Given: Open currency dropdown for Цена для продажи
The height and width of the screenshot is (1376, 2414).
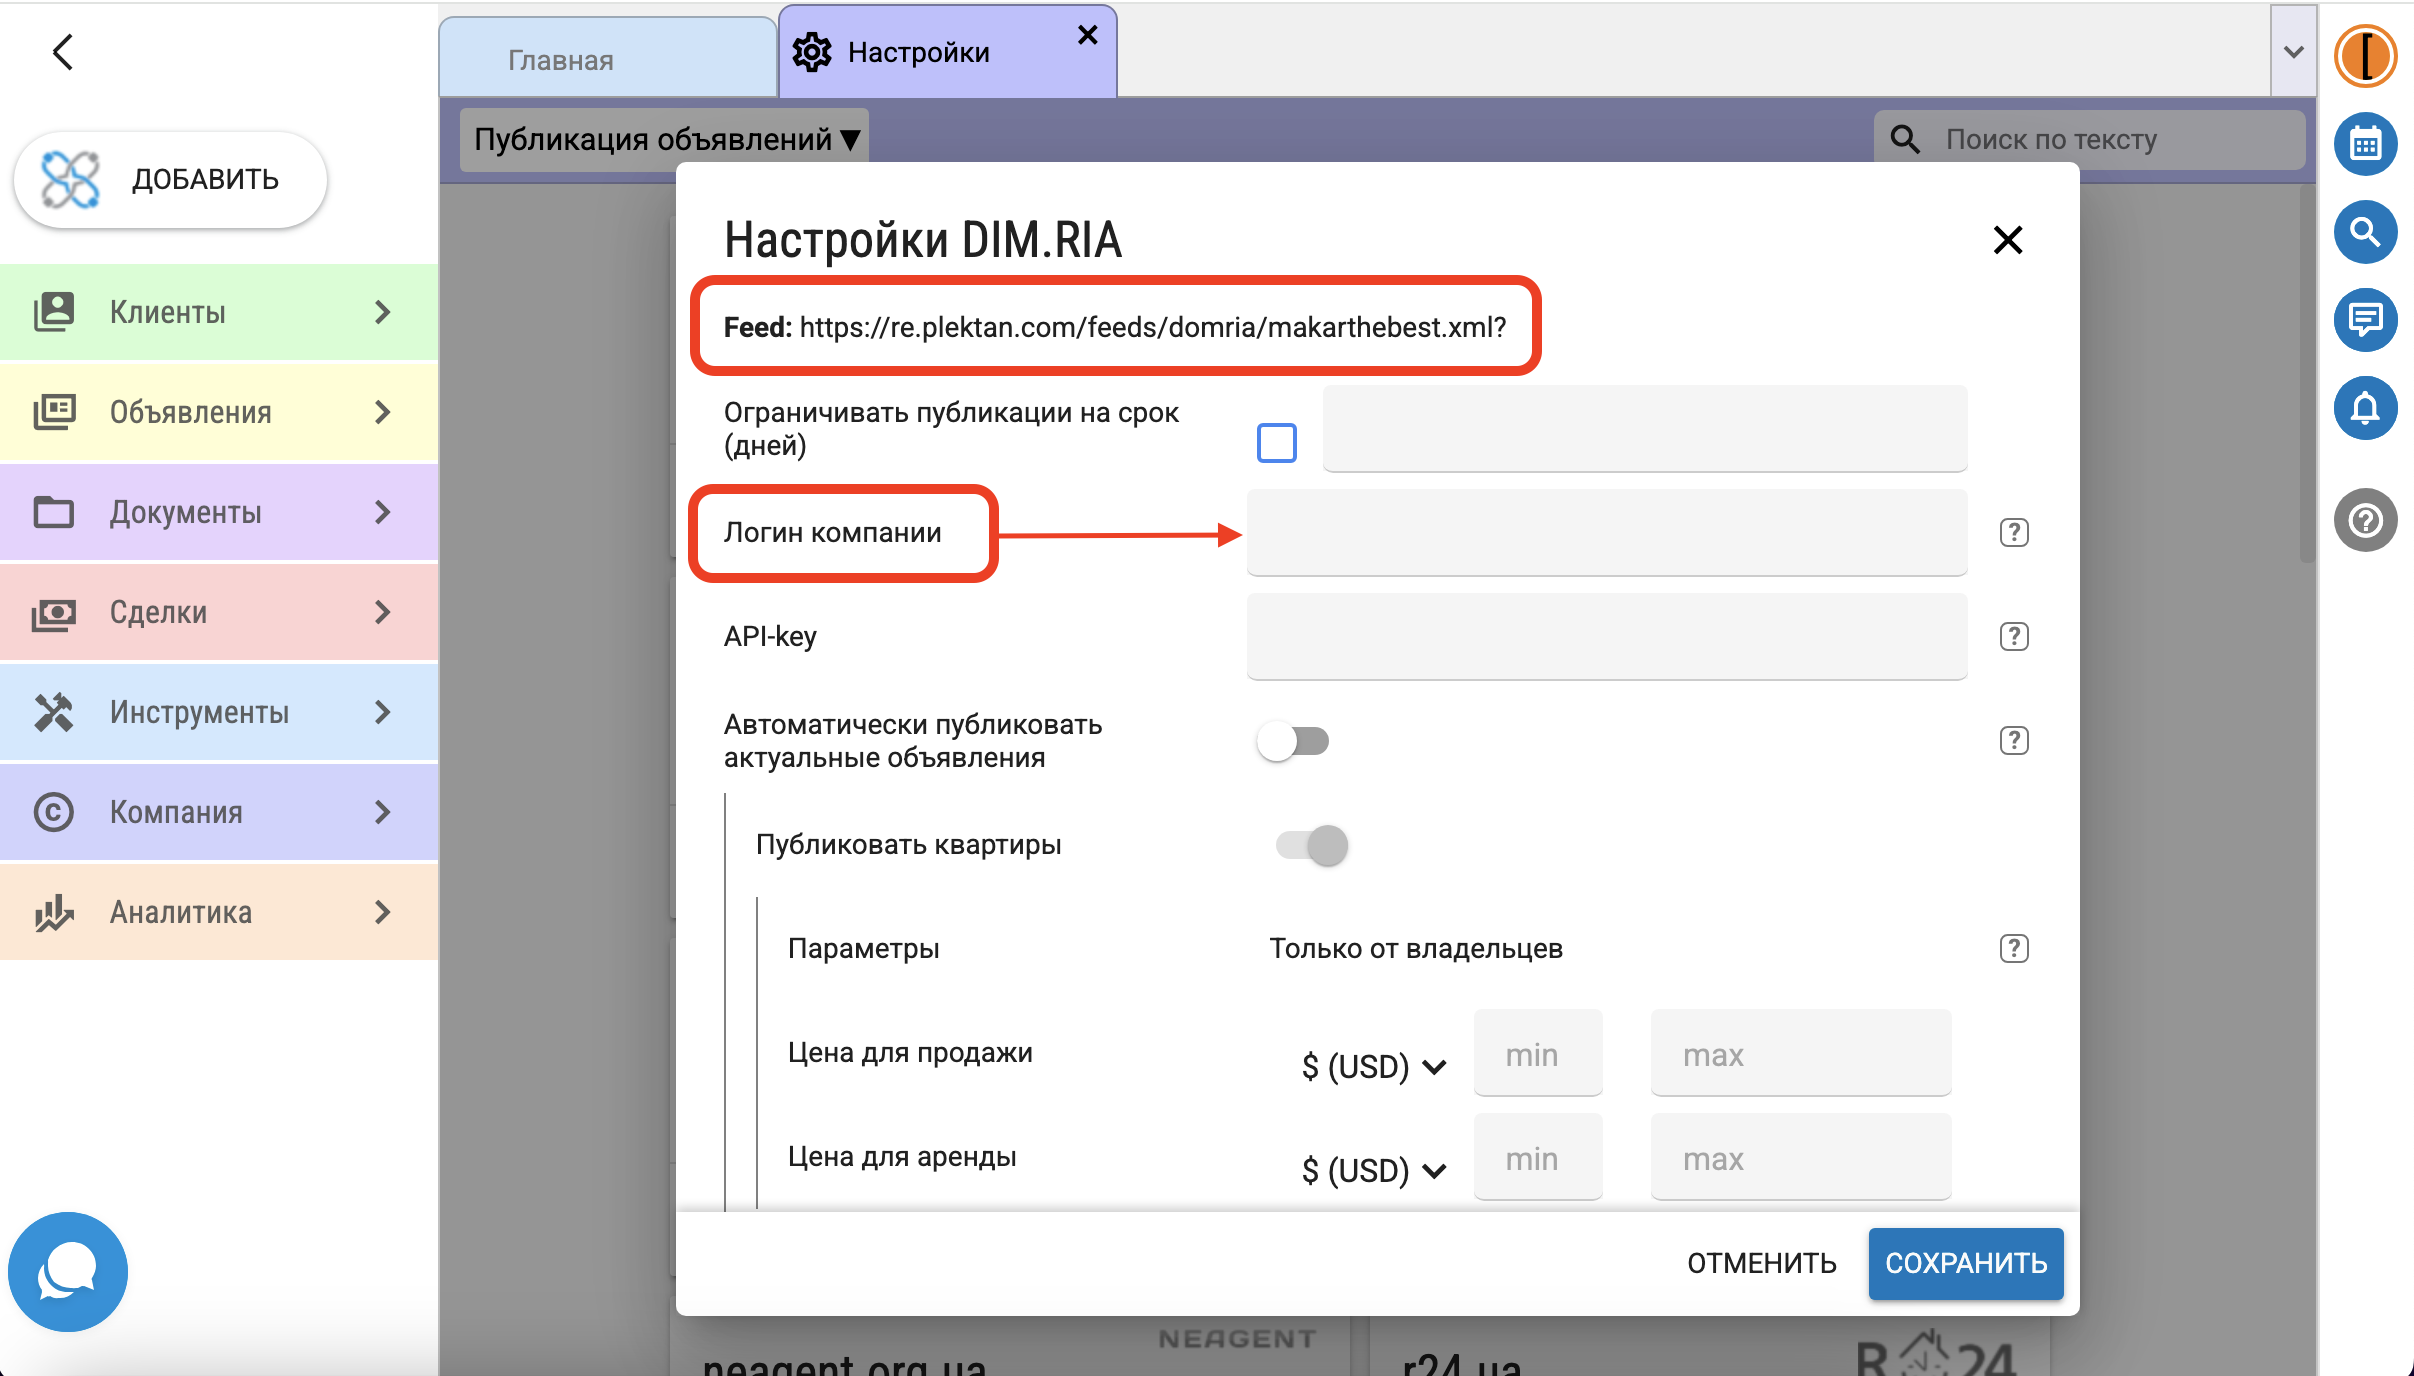Looking at the screenshot, I should [x=1373, y=1067].
